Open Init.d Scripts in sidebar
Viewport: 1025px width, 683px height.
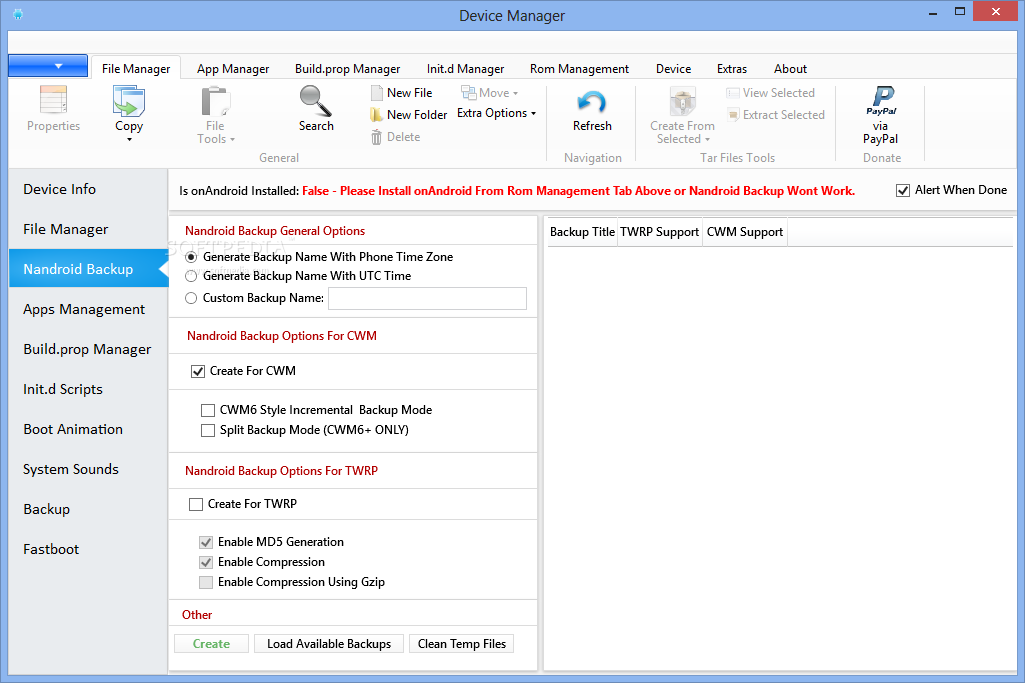pyautogui.click(x=89, y=390)
